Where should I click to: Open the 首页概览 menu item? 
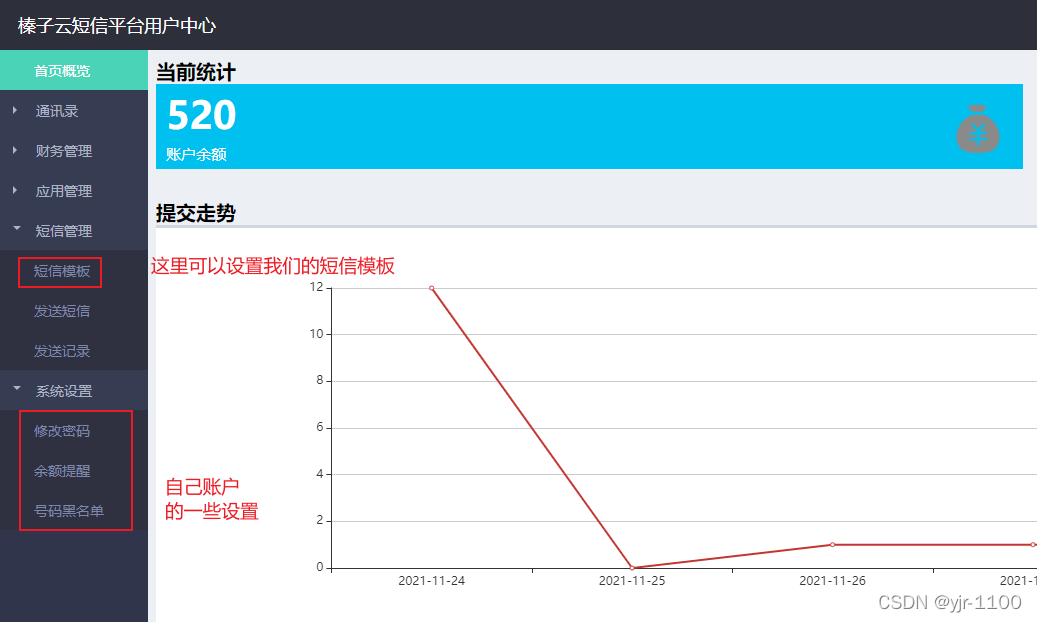point(73,70)
